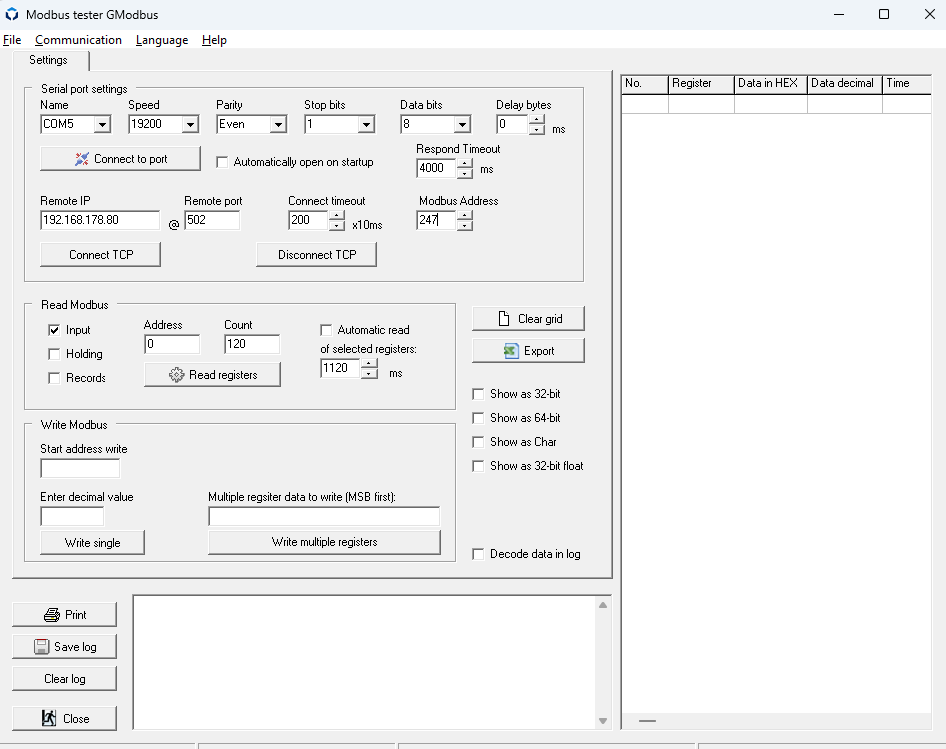
Task: Click the Connect to port plug icon
Action: coord(82,159)
